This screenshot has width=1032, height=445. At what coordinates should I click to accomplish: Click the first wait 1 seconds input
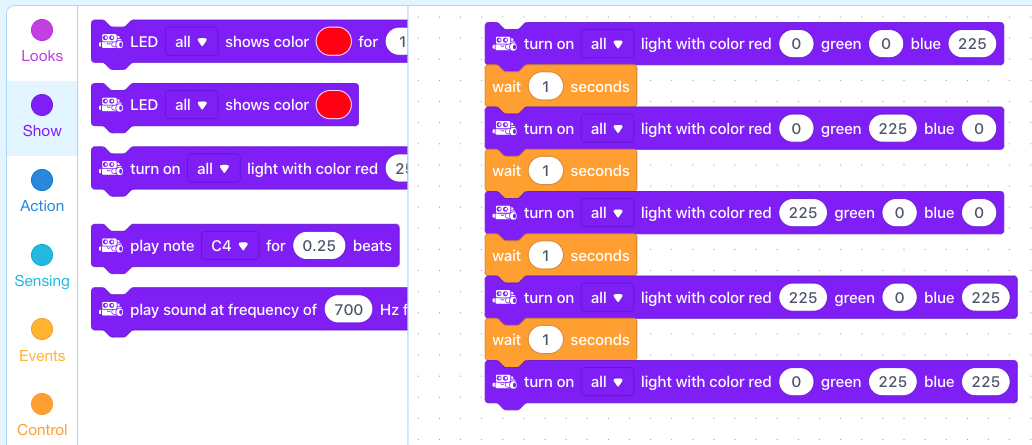[x=546, y=86]
